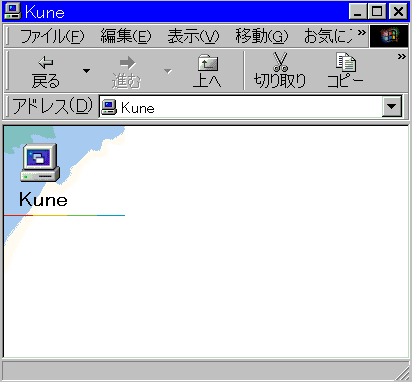Go up one level with 上へ folder icon
This screenshot has height=382, width=412.
(x=208, y=63)
